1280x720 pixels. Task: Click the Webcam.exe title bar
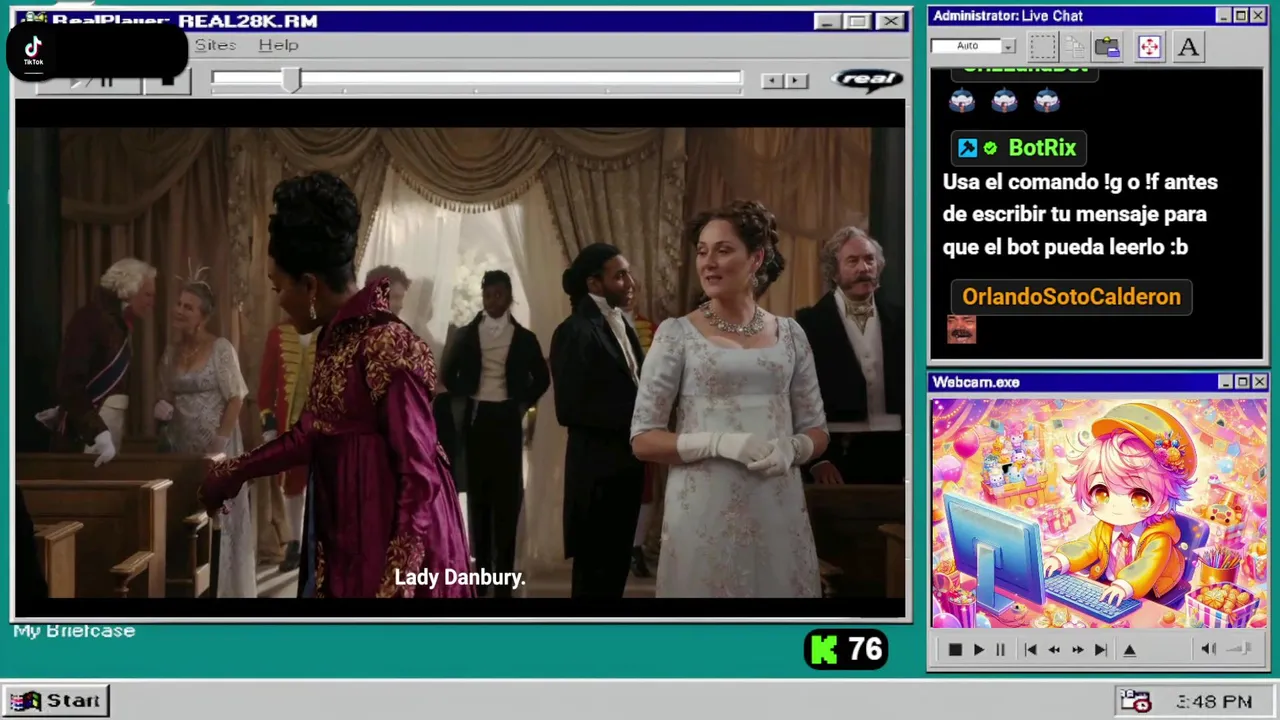[1098, 382]
